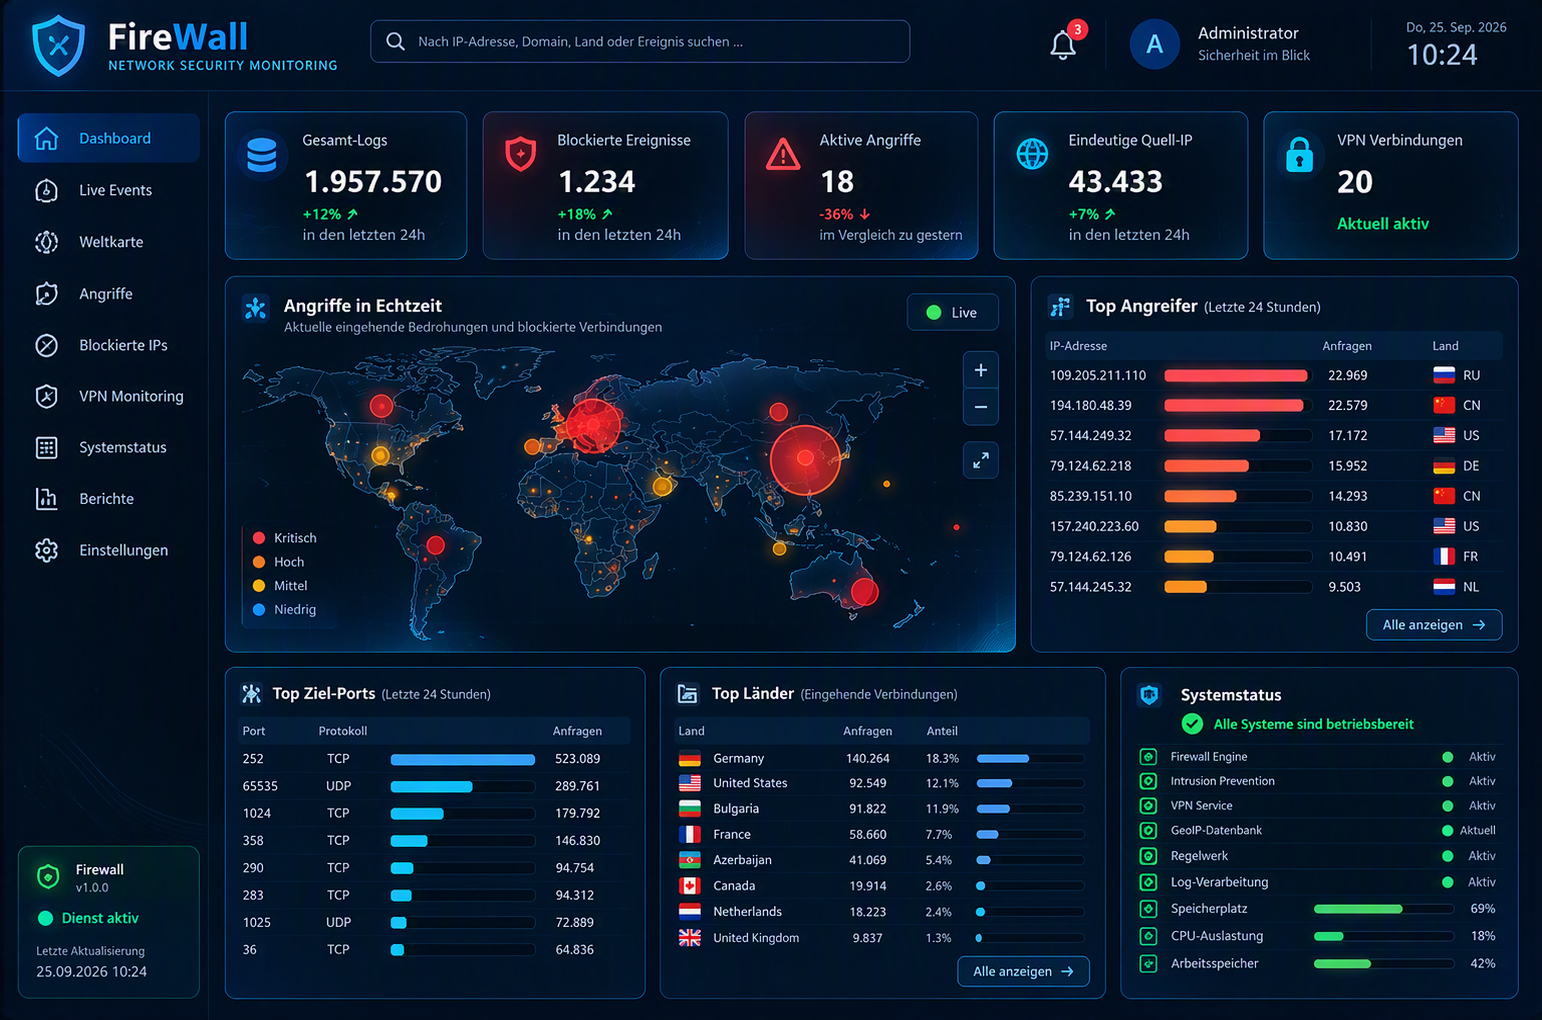
Task: Toggle the Kritisch legend filter
Action: pyautogui.click(x=285, y=538)
